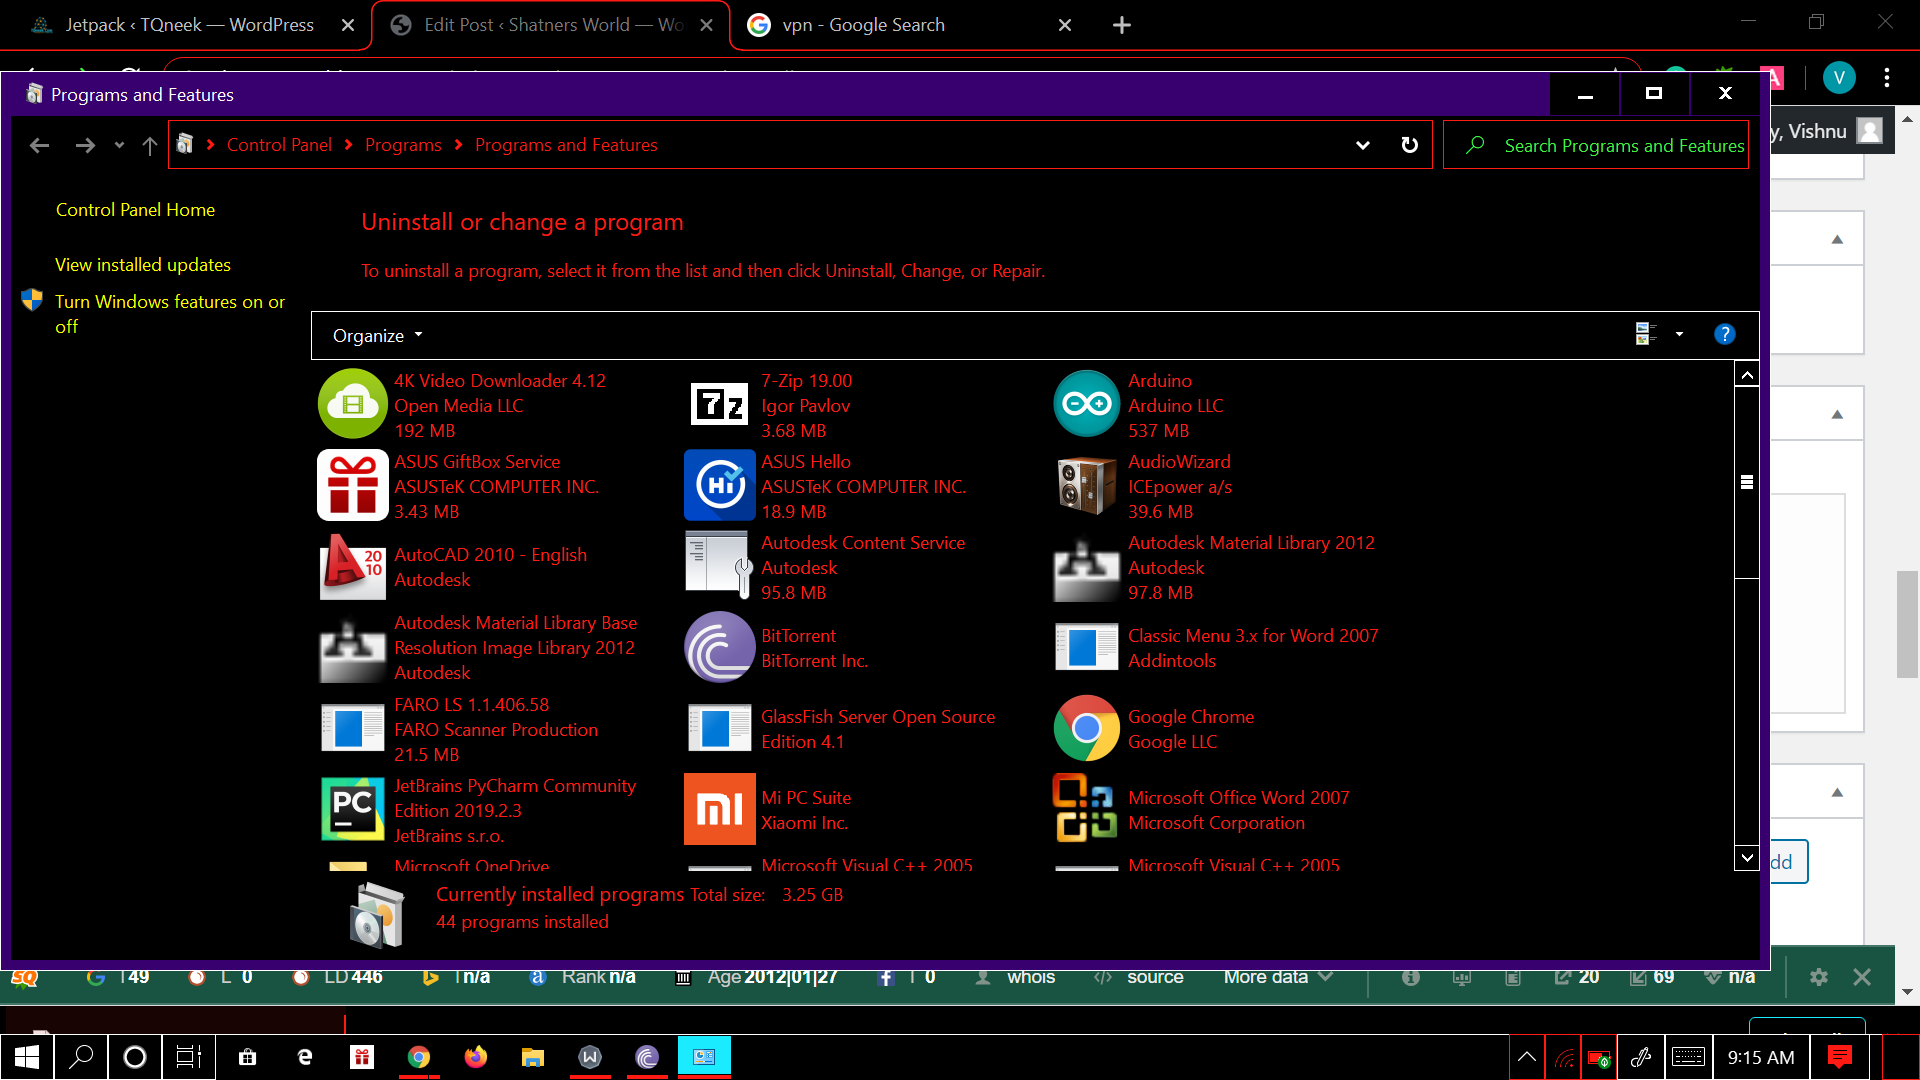The width and height of the screenshot is (1920, 1080).
Task: Open Control Panel Home link
Action: (135, 210)
